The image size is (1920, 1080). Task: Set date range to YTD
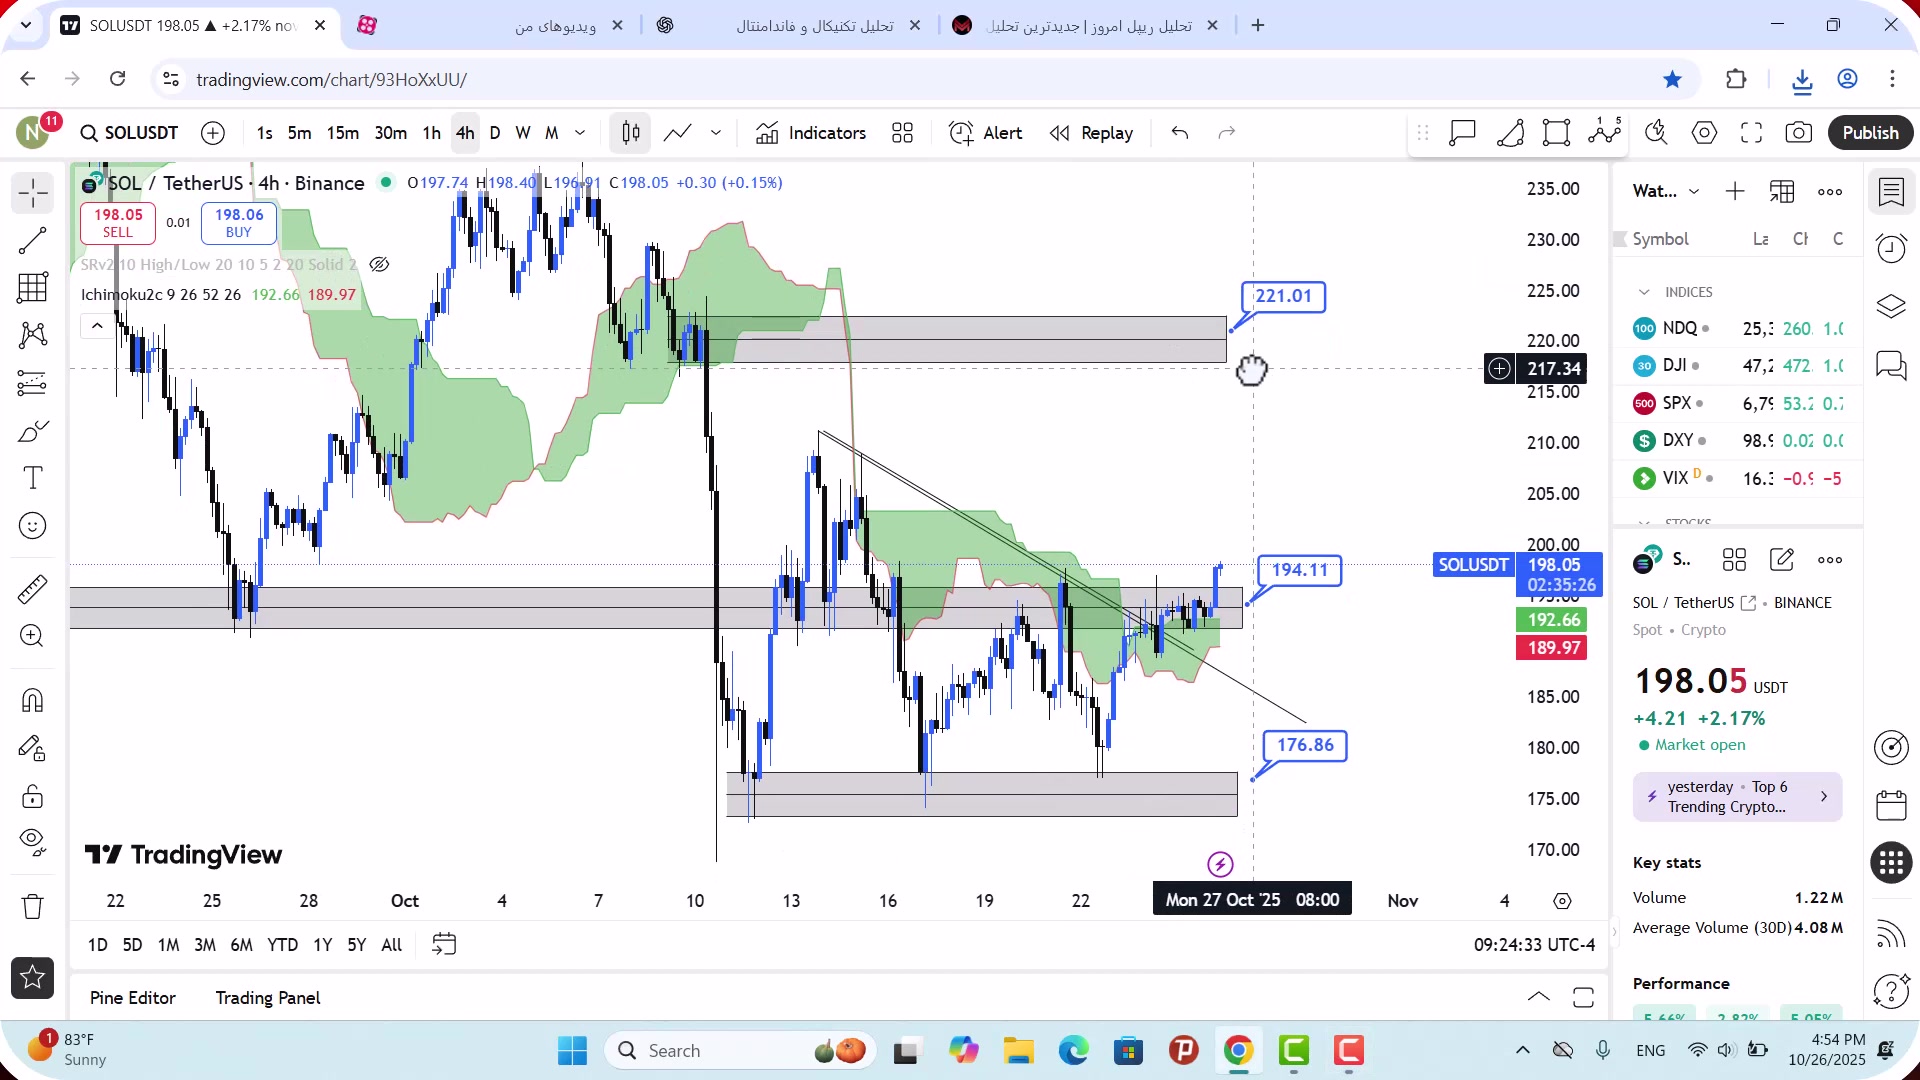(x=283, y=945)
